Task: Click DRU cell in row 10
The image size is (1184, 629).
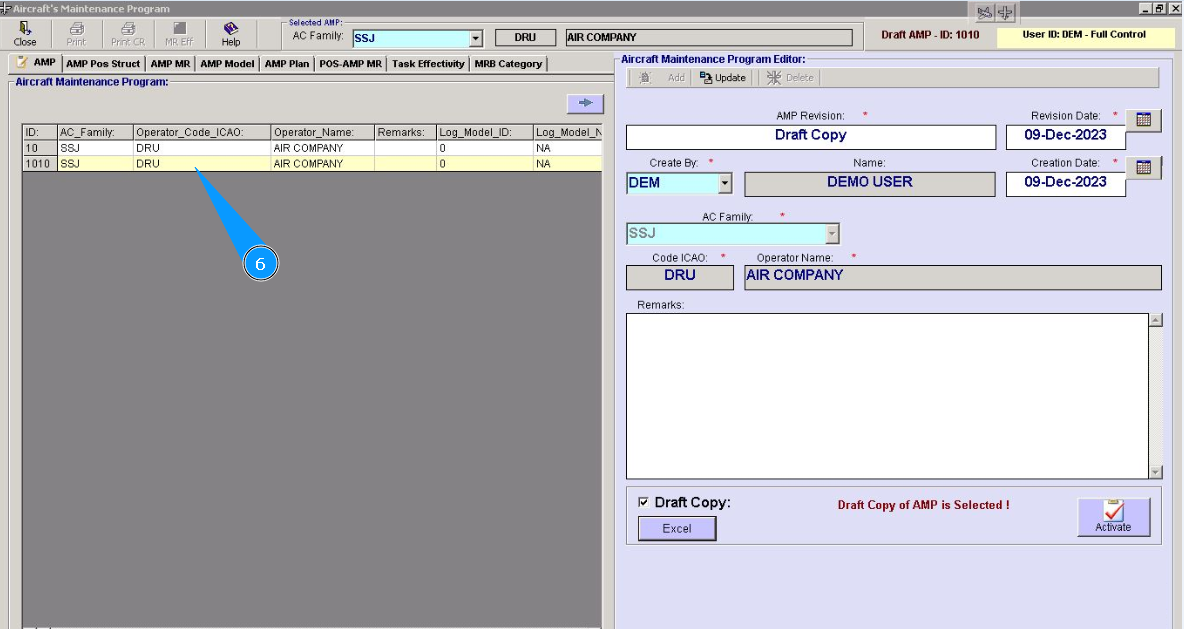Action: pos(202,148)
